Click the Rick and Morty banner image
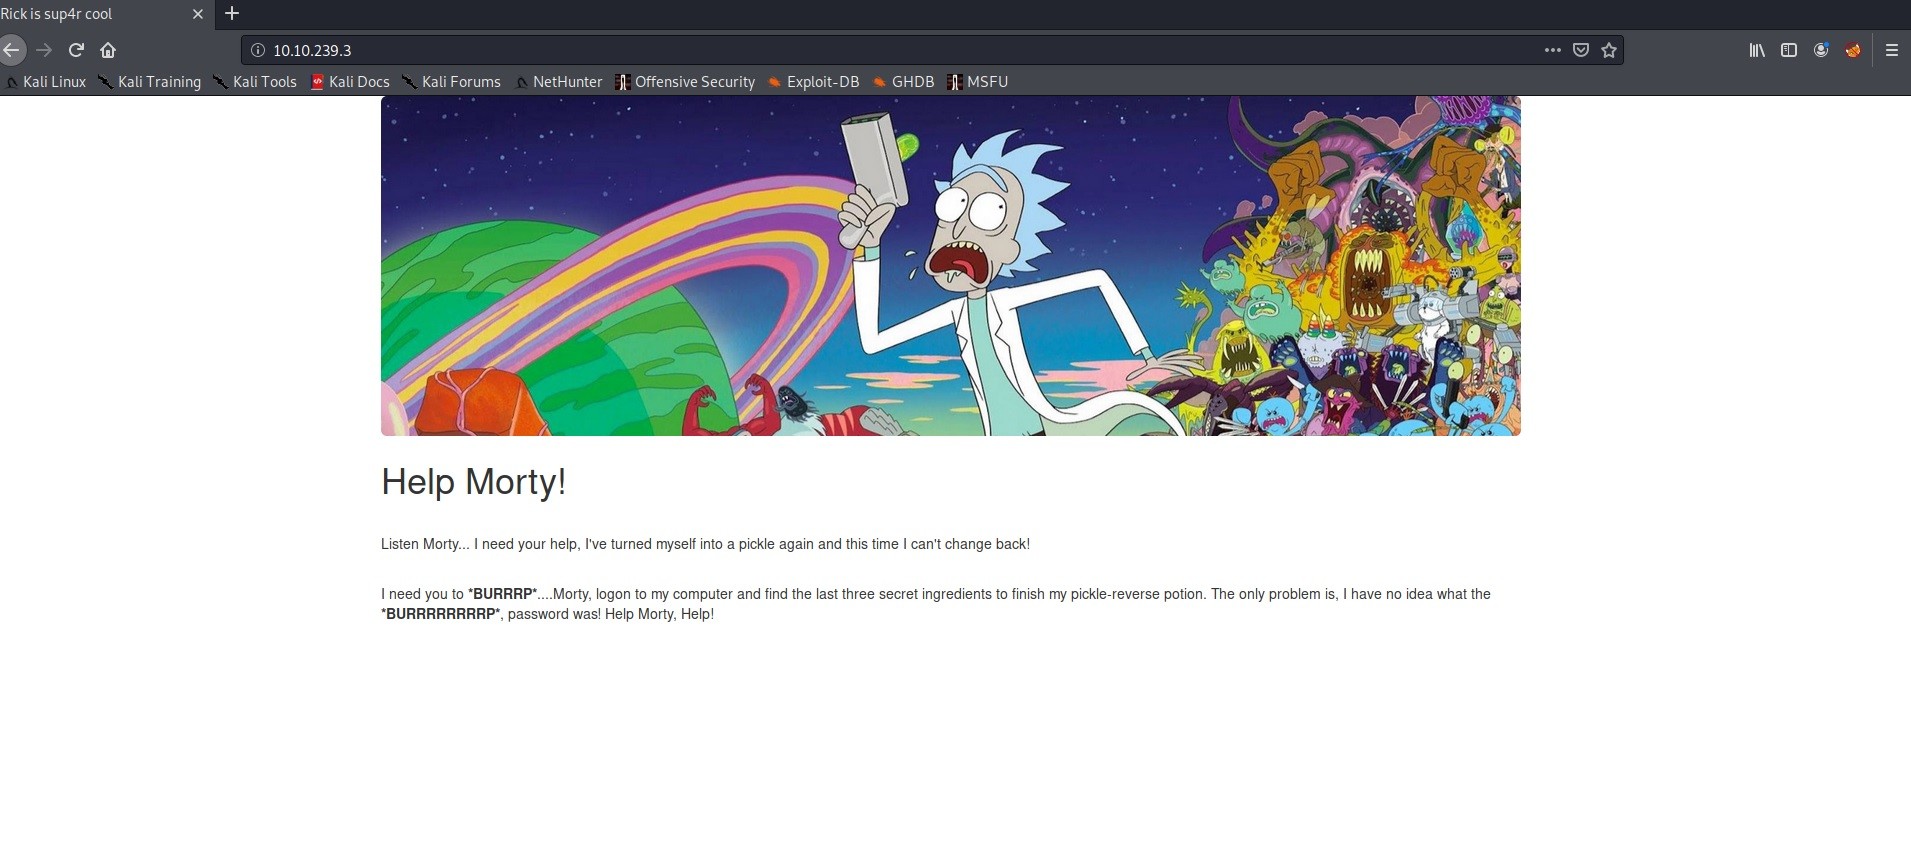Image resolution: width=1911 pixels, height=857 pixels. tap(950, 266)
